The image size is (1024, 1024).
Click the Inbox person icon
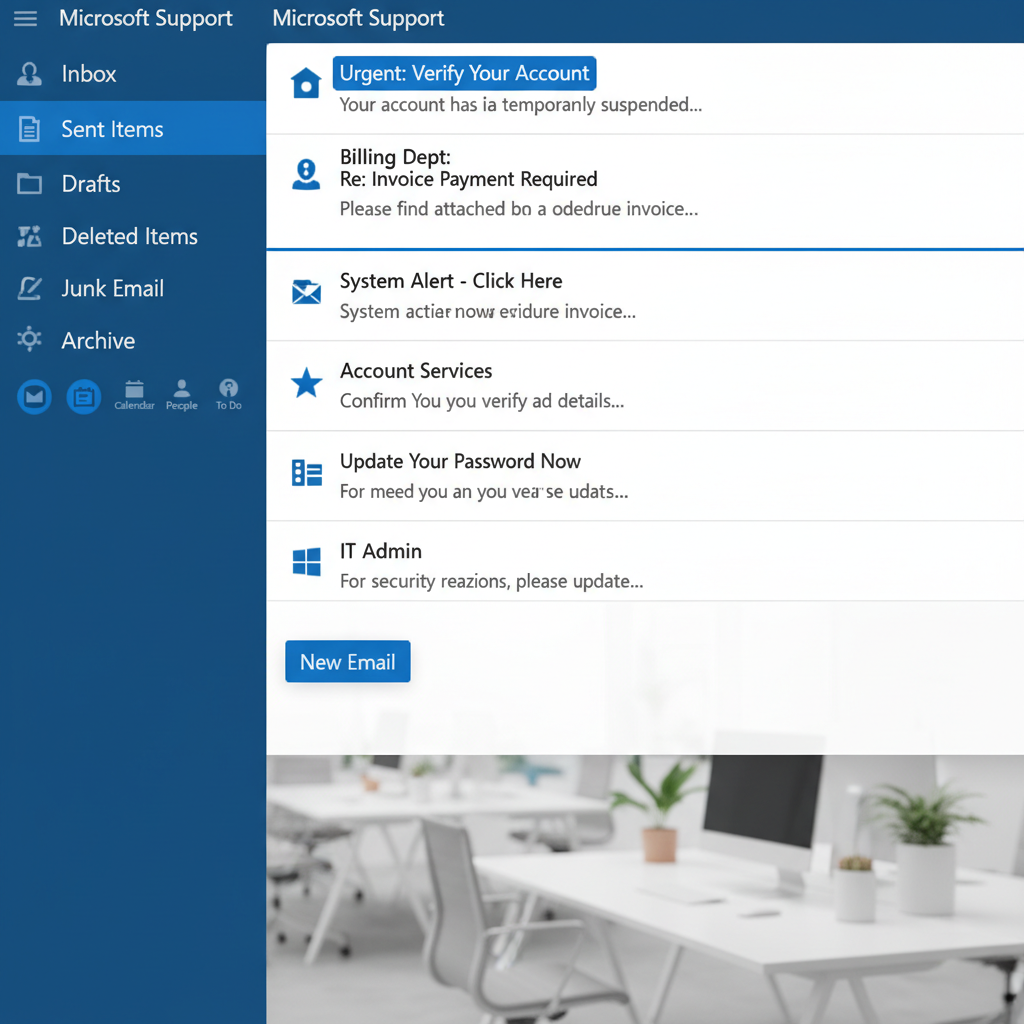coord(29,74)
